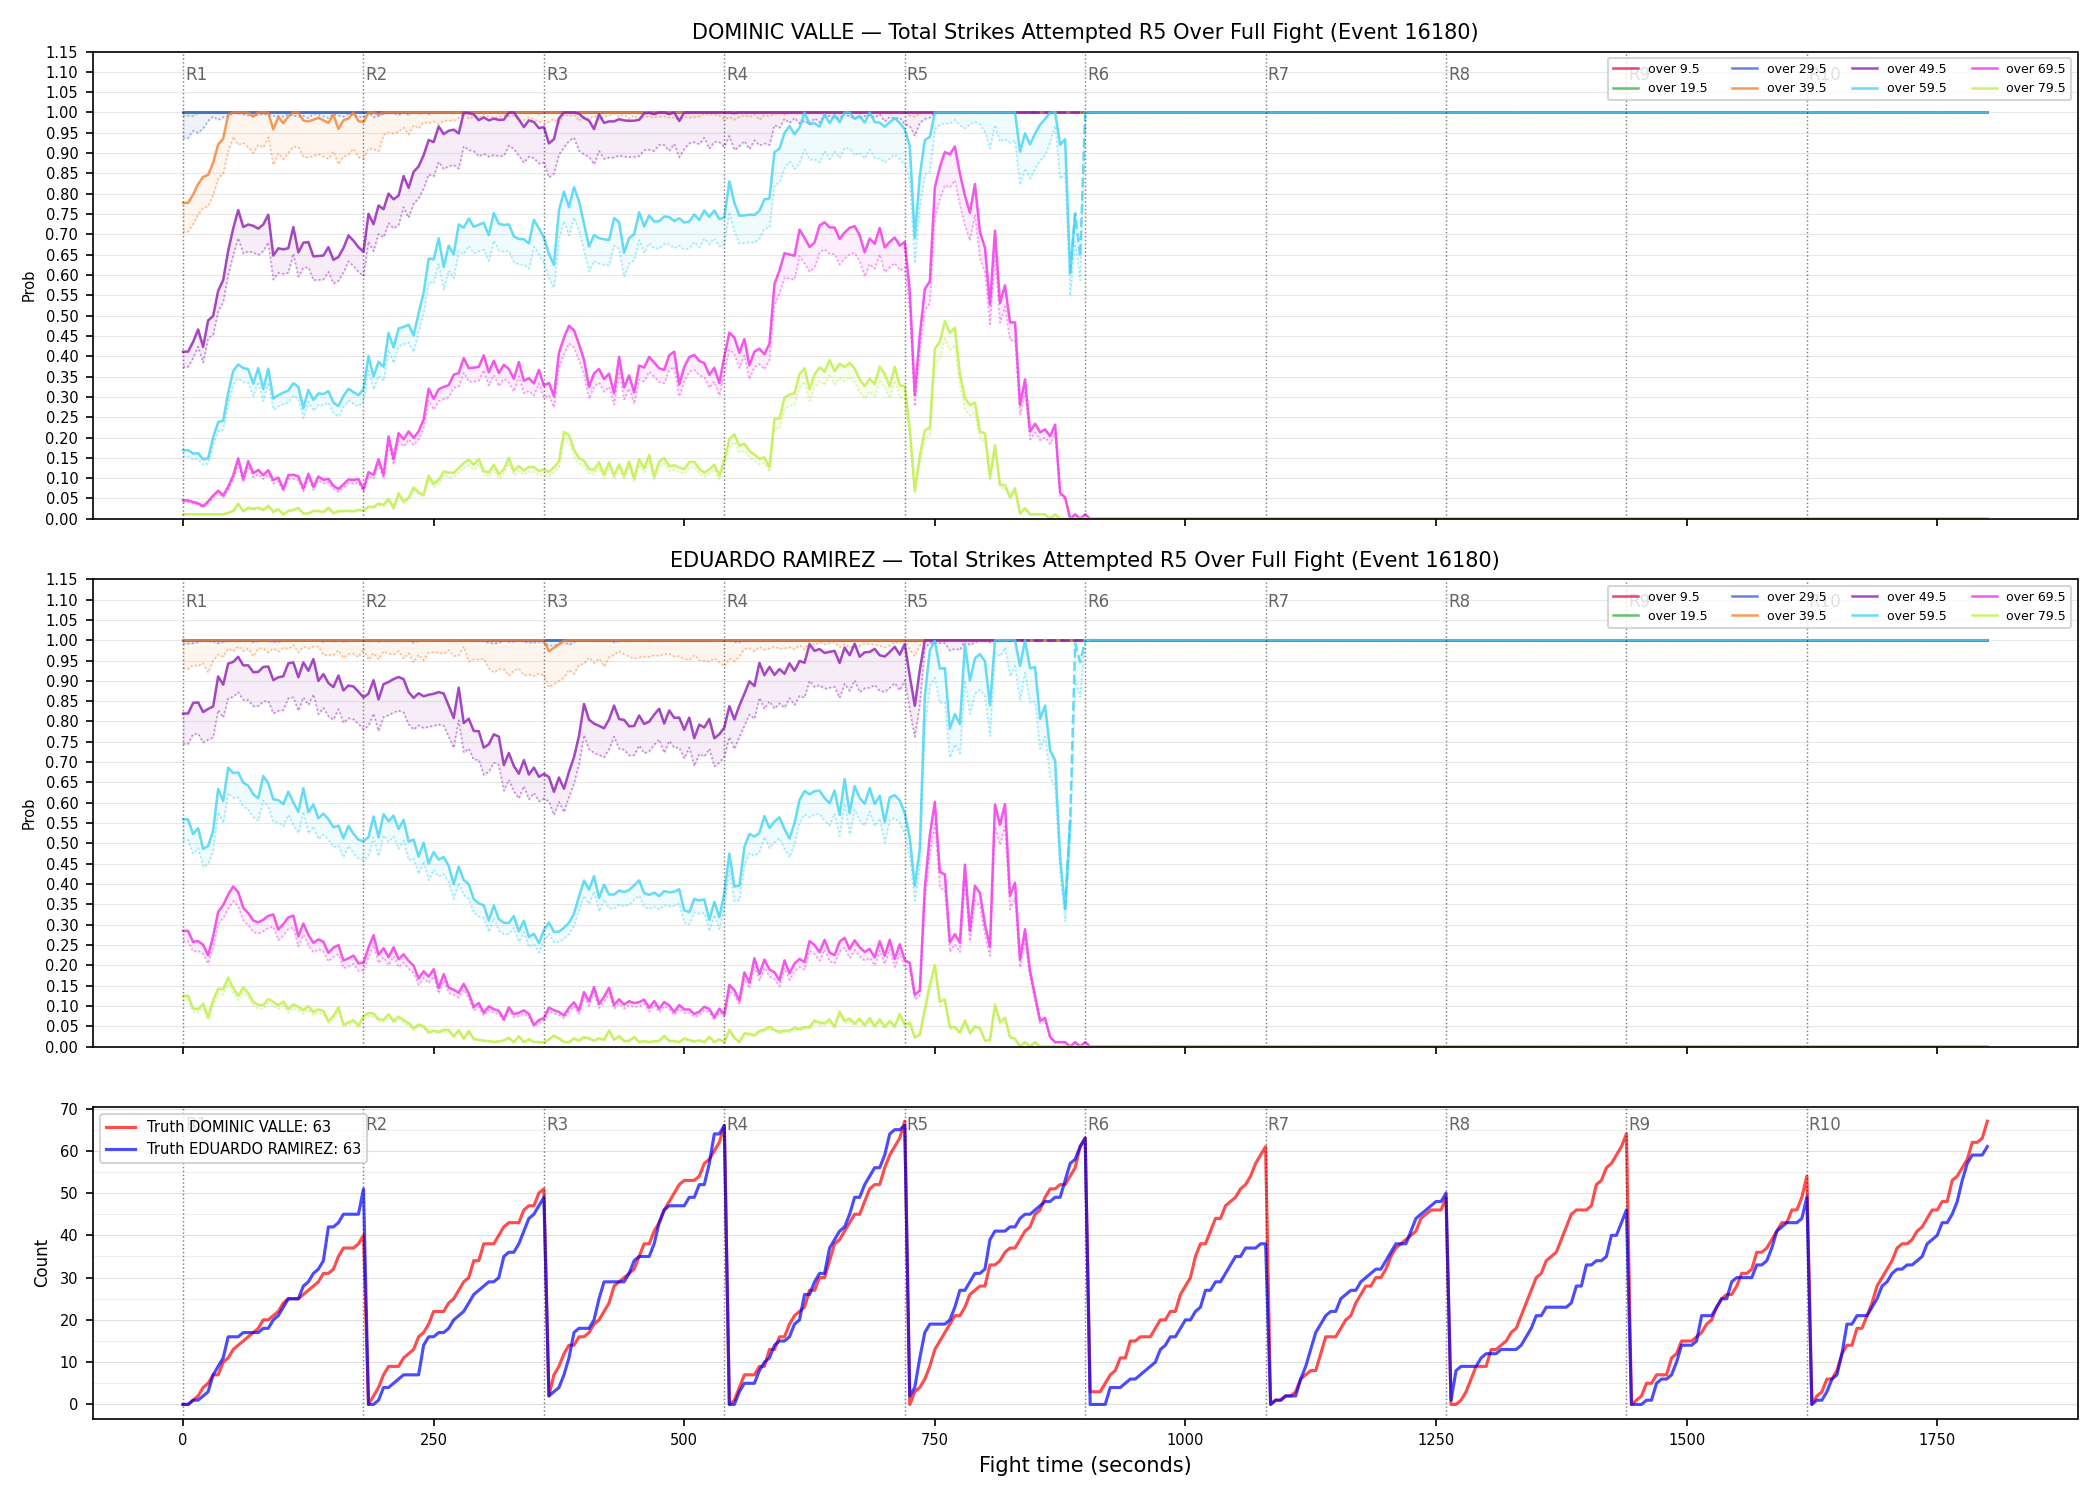Screen dimensions: 2100x1500
Task: Click 'over 49.5' legend entry in top chart
Action: point(1899,69)
